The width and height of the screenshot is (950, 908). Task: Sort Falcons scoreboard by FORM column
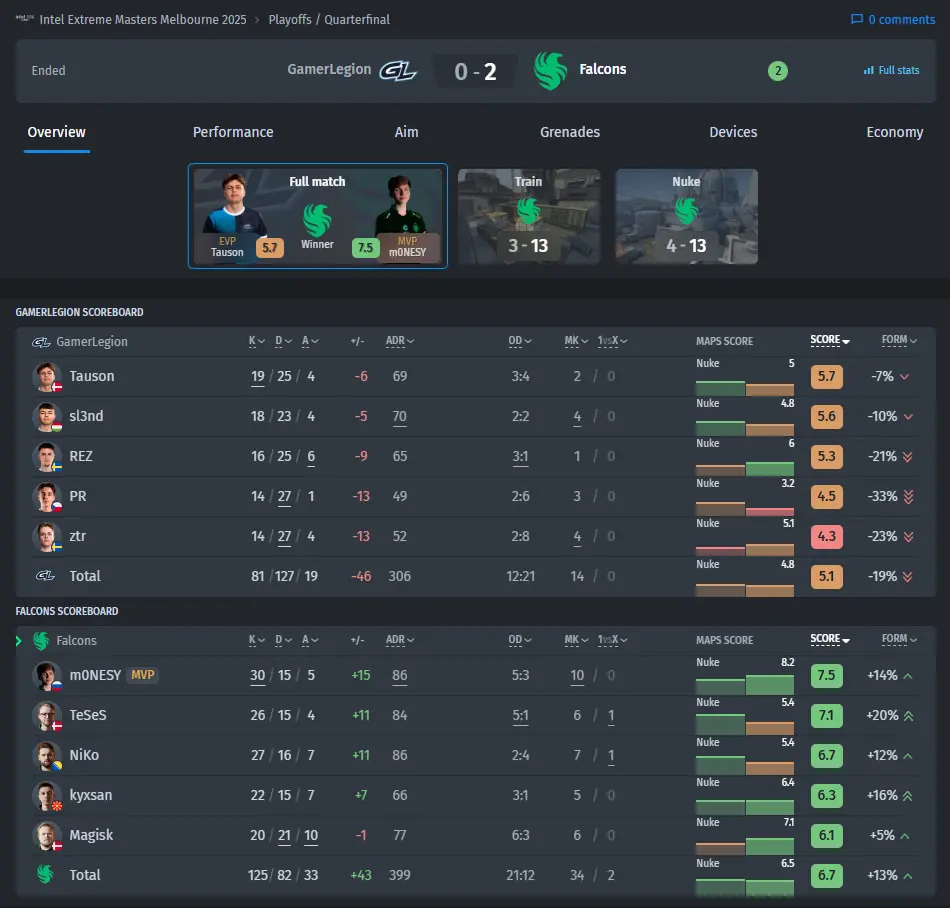coord(899,639)
